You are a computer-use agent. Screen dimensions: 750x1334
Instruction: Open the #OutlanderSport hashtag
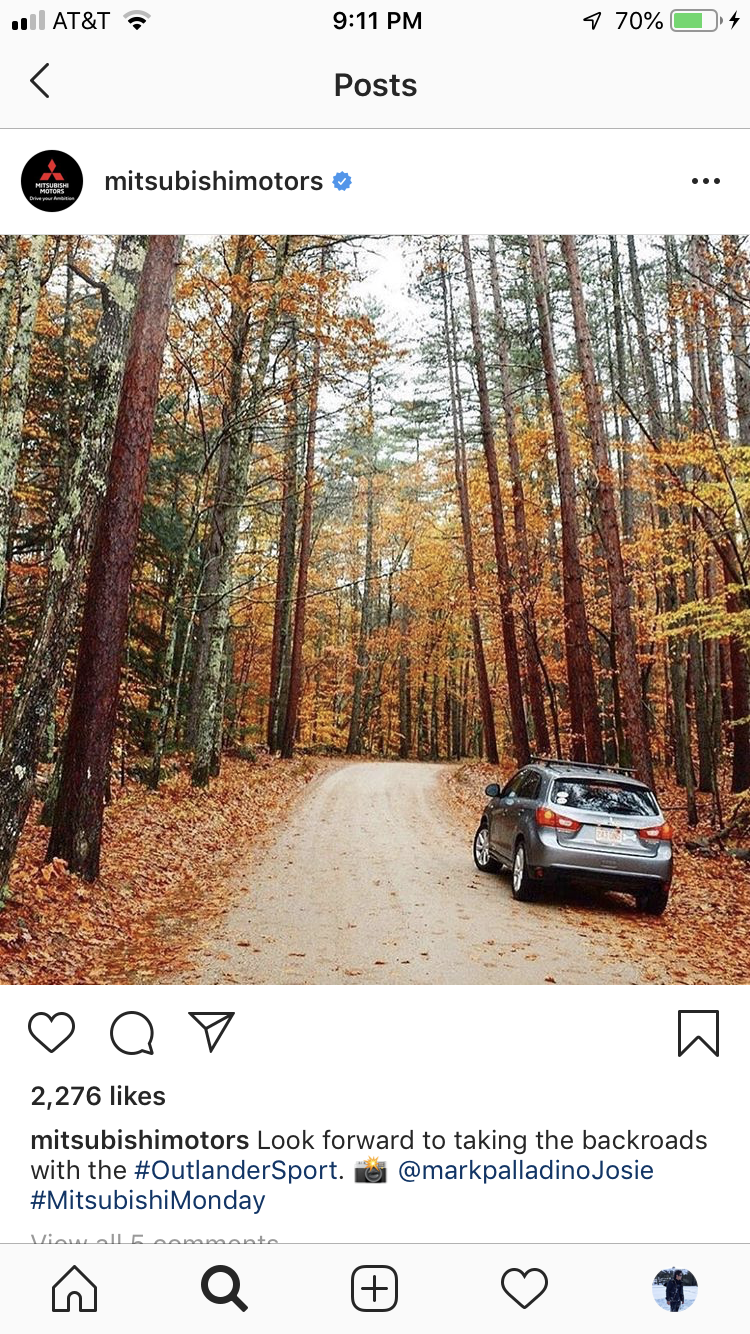coord(237,1170)
